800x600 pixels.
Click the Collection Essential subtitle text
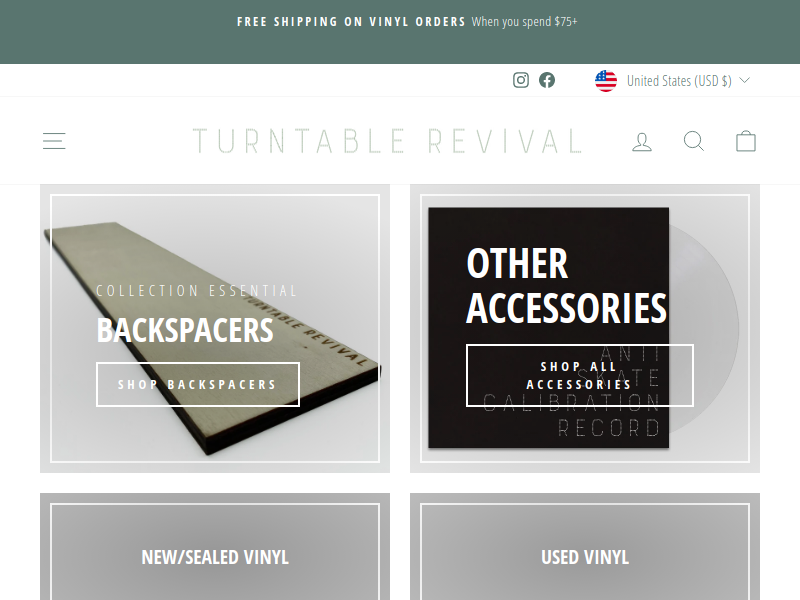pos(197,291)
